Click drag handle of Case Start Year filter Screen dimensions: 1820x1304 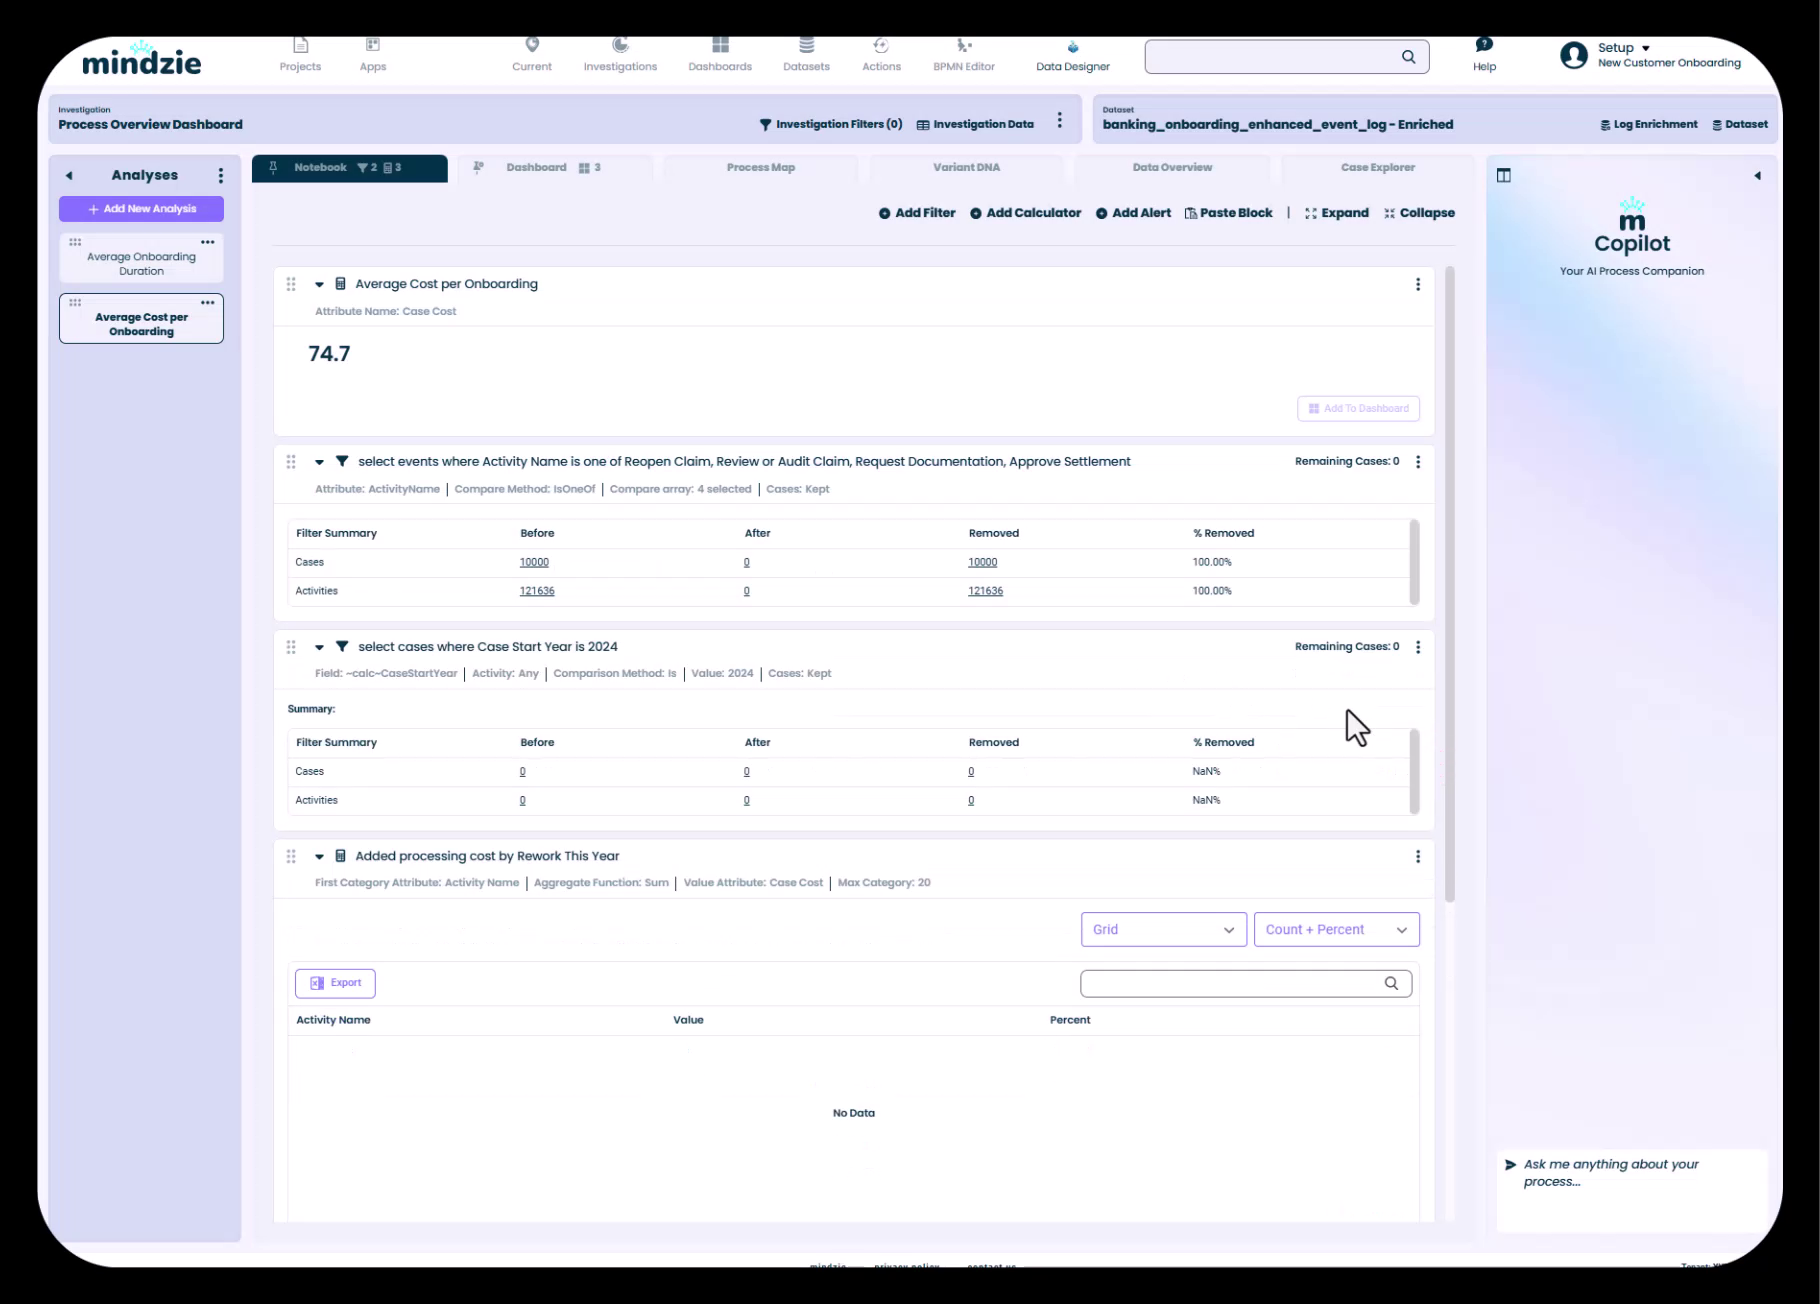click(291, 647)
